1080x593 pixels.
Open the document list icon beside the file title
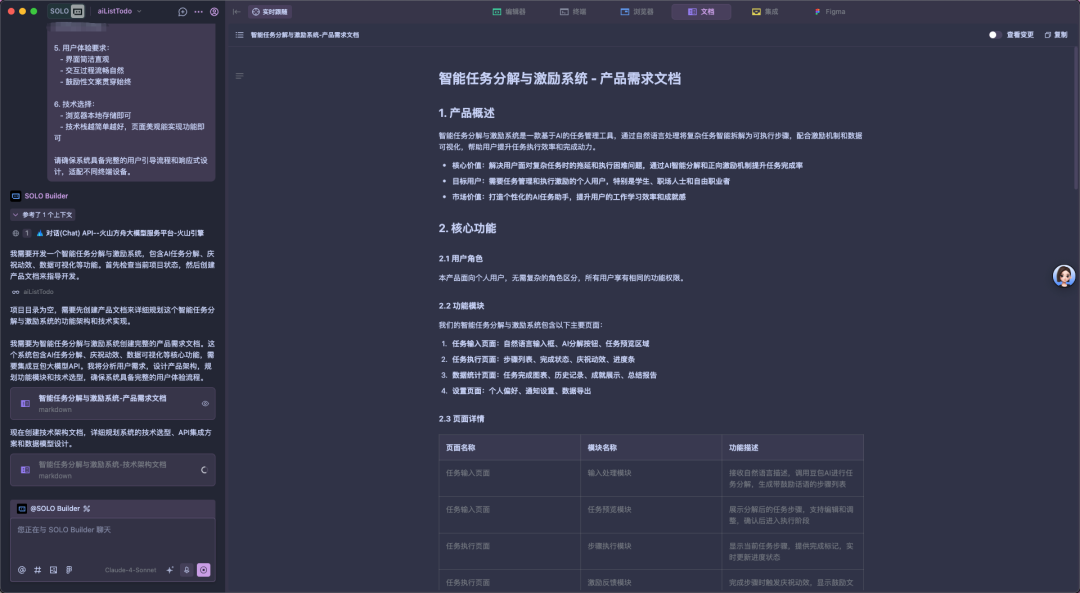239,34
